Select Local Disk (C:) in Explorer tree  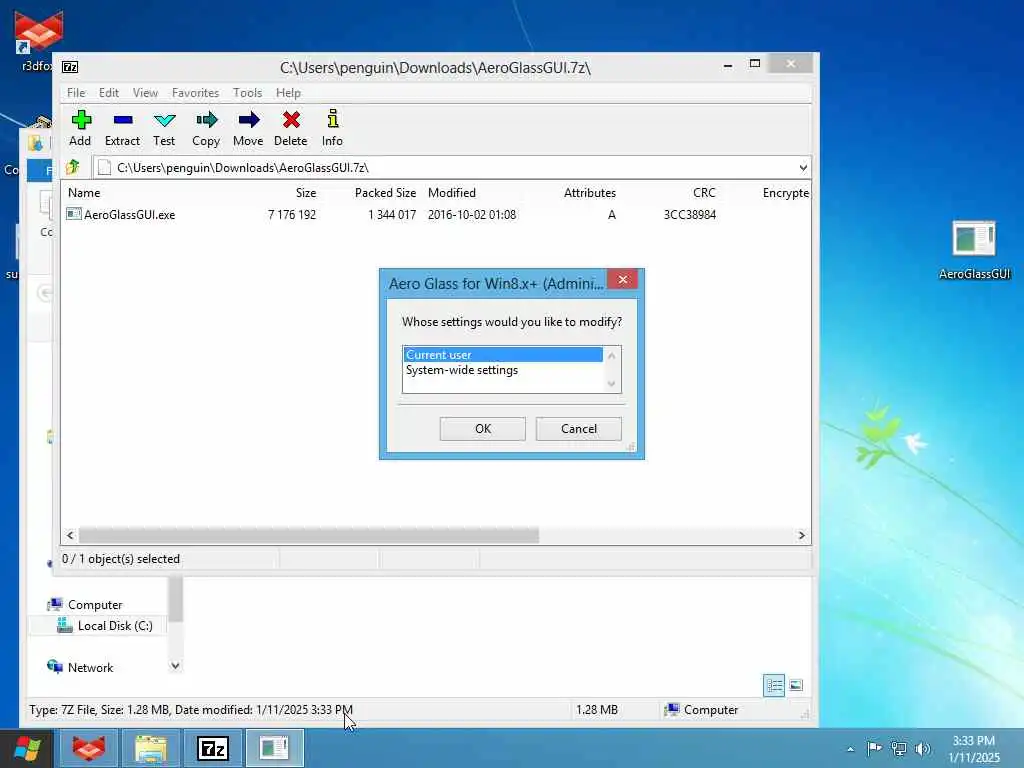[115, 626]
